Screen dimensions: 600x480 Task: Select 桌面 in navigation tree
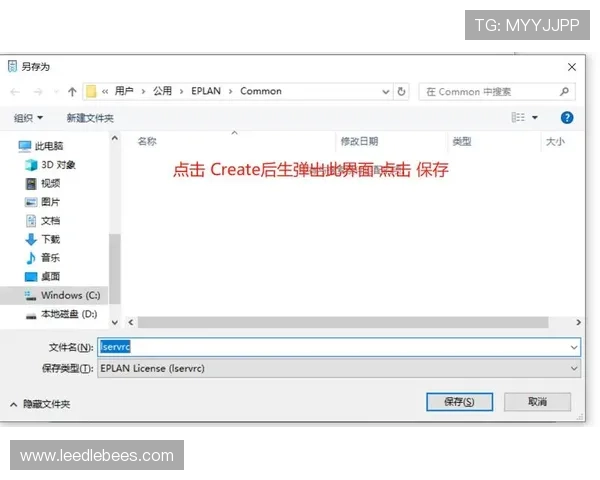tap(42, 276)
